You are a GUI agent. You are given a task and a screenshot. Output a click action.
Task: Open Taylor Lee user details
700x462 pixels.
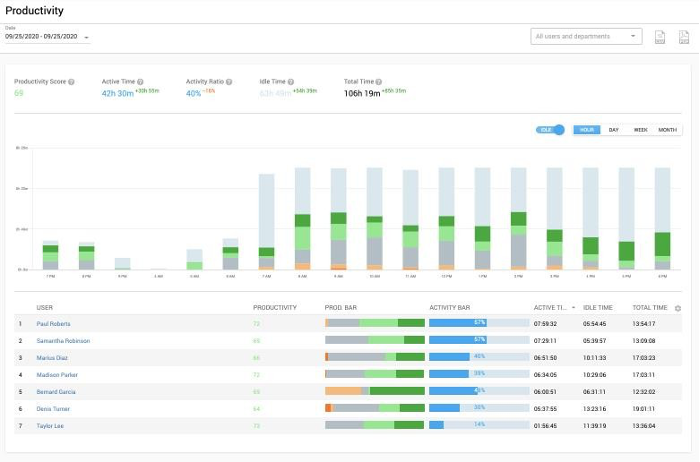click(x=50, y=425)
